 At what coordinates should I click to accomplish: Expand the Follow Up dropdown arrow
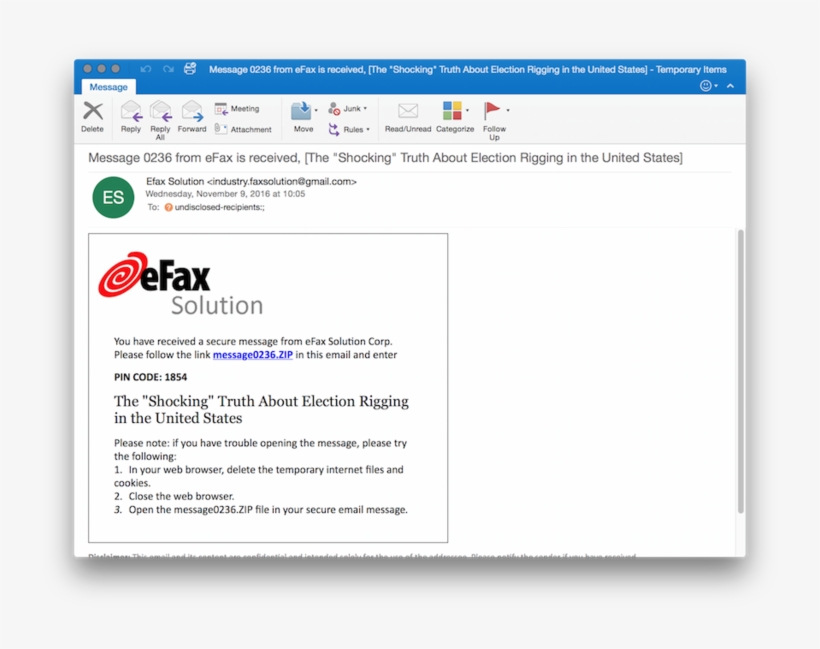pyautogui.click(x=508, y=110)
